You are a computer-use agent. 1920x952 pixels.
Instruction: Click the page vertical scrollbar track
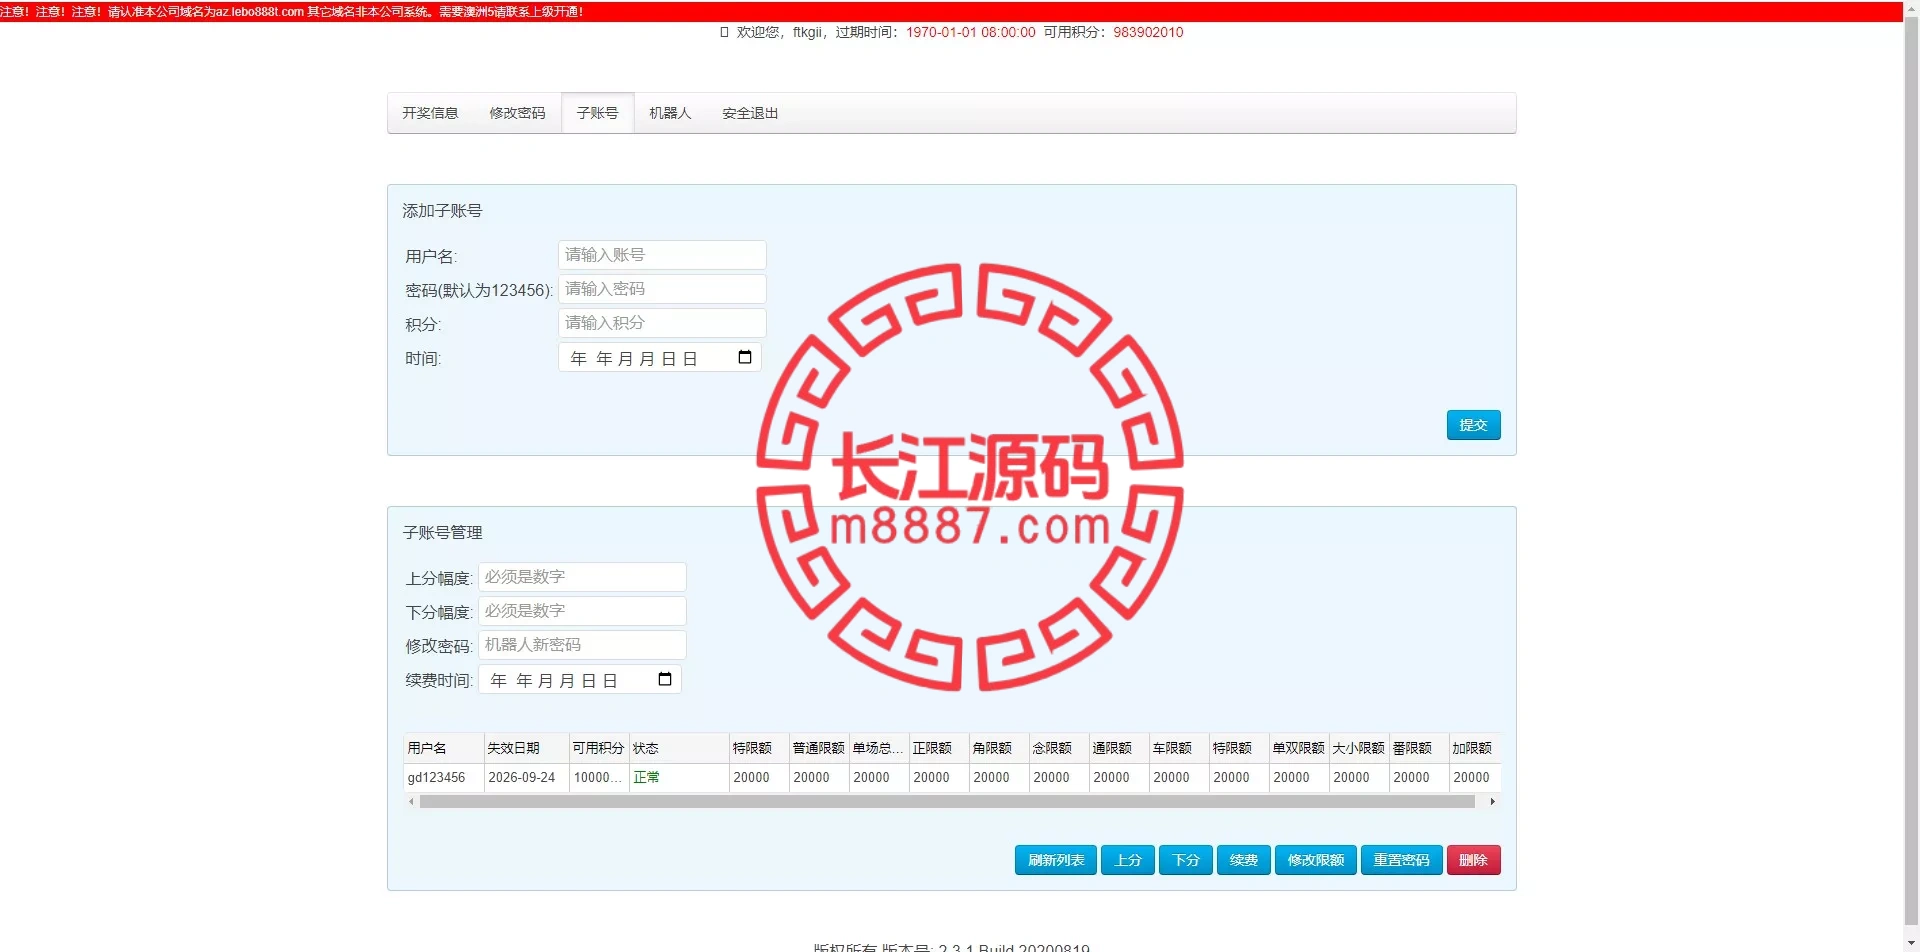[x=1911, y=475]
